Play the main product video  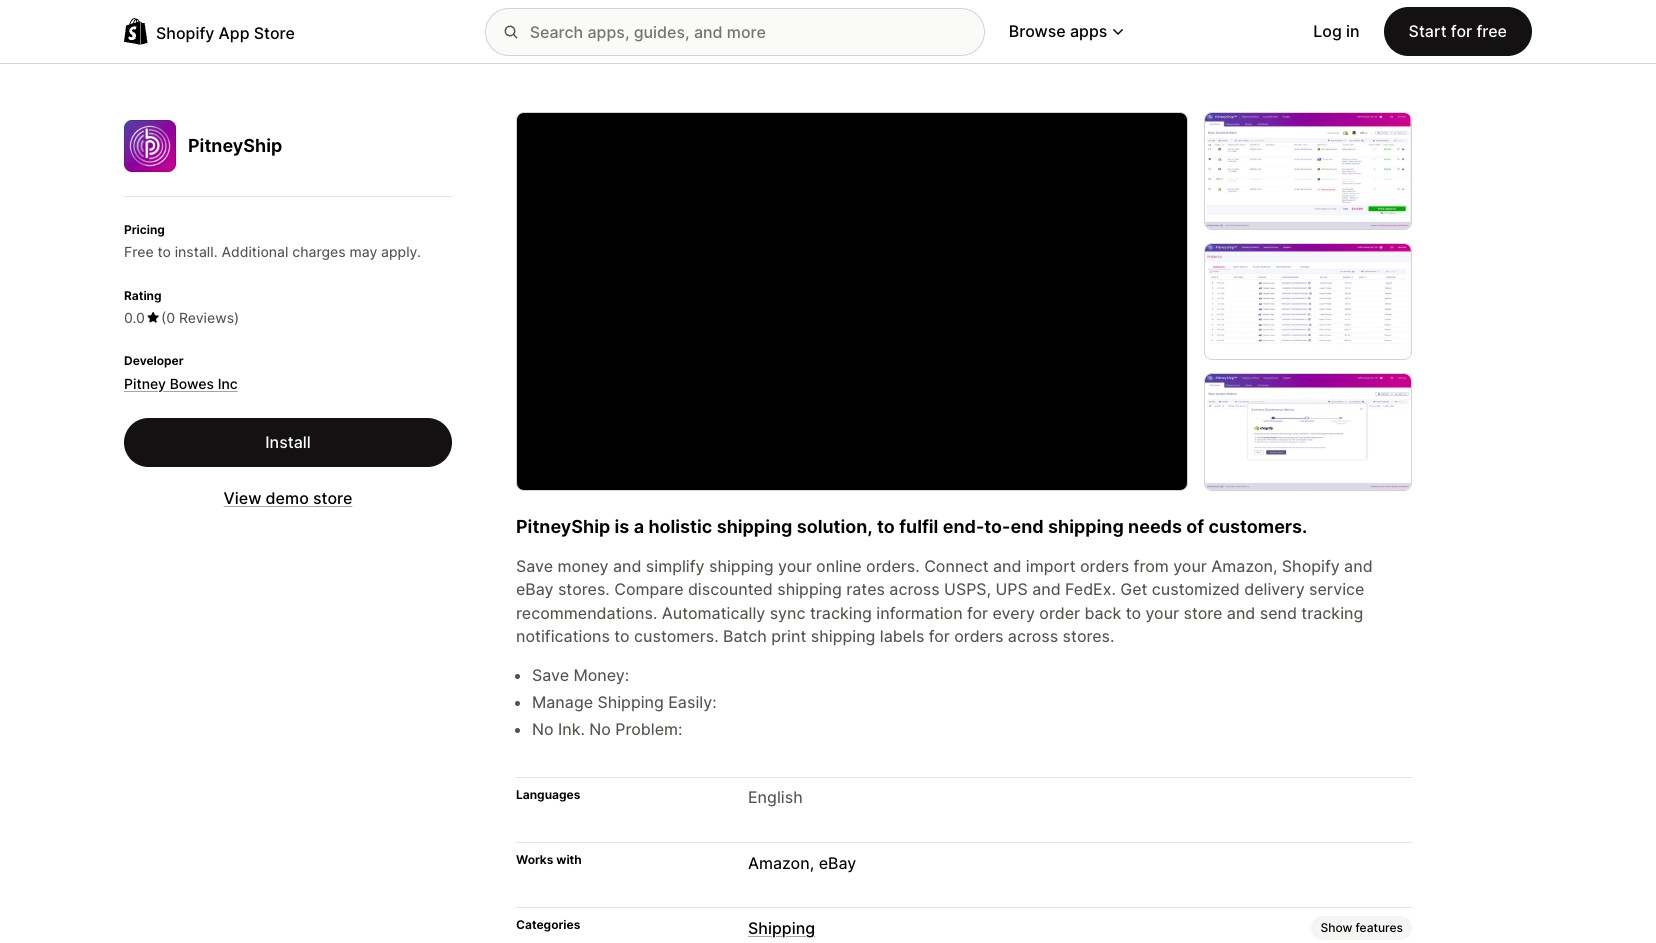(x=852, y=301)
